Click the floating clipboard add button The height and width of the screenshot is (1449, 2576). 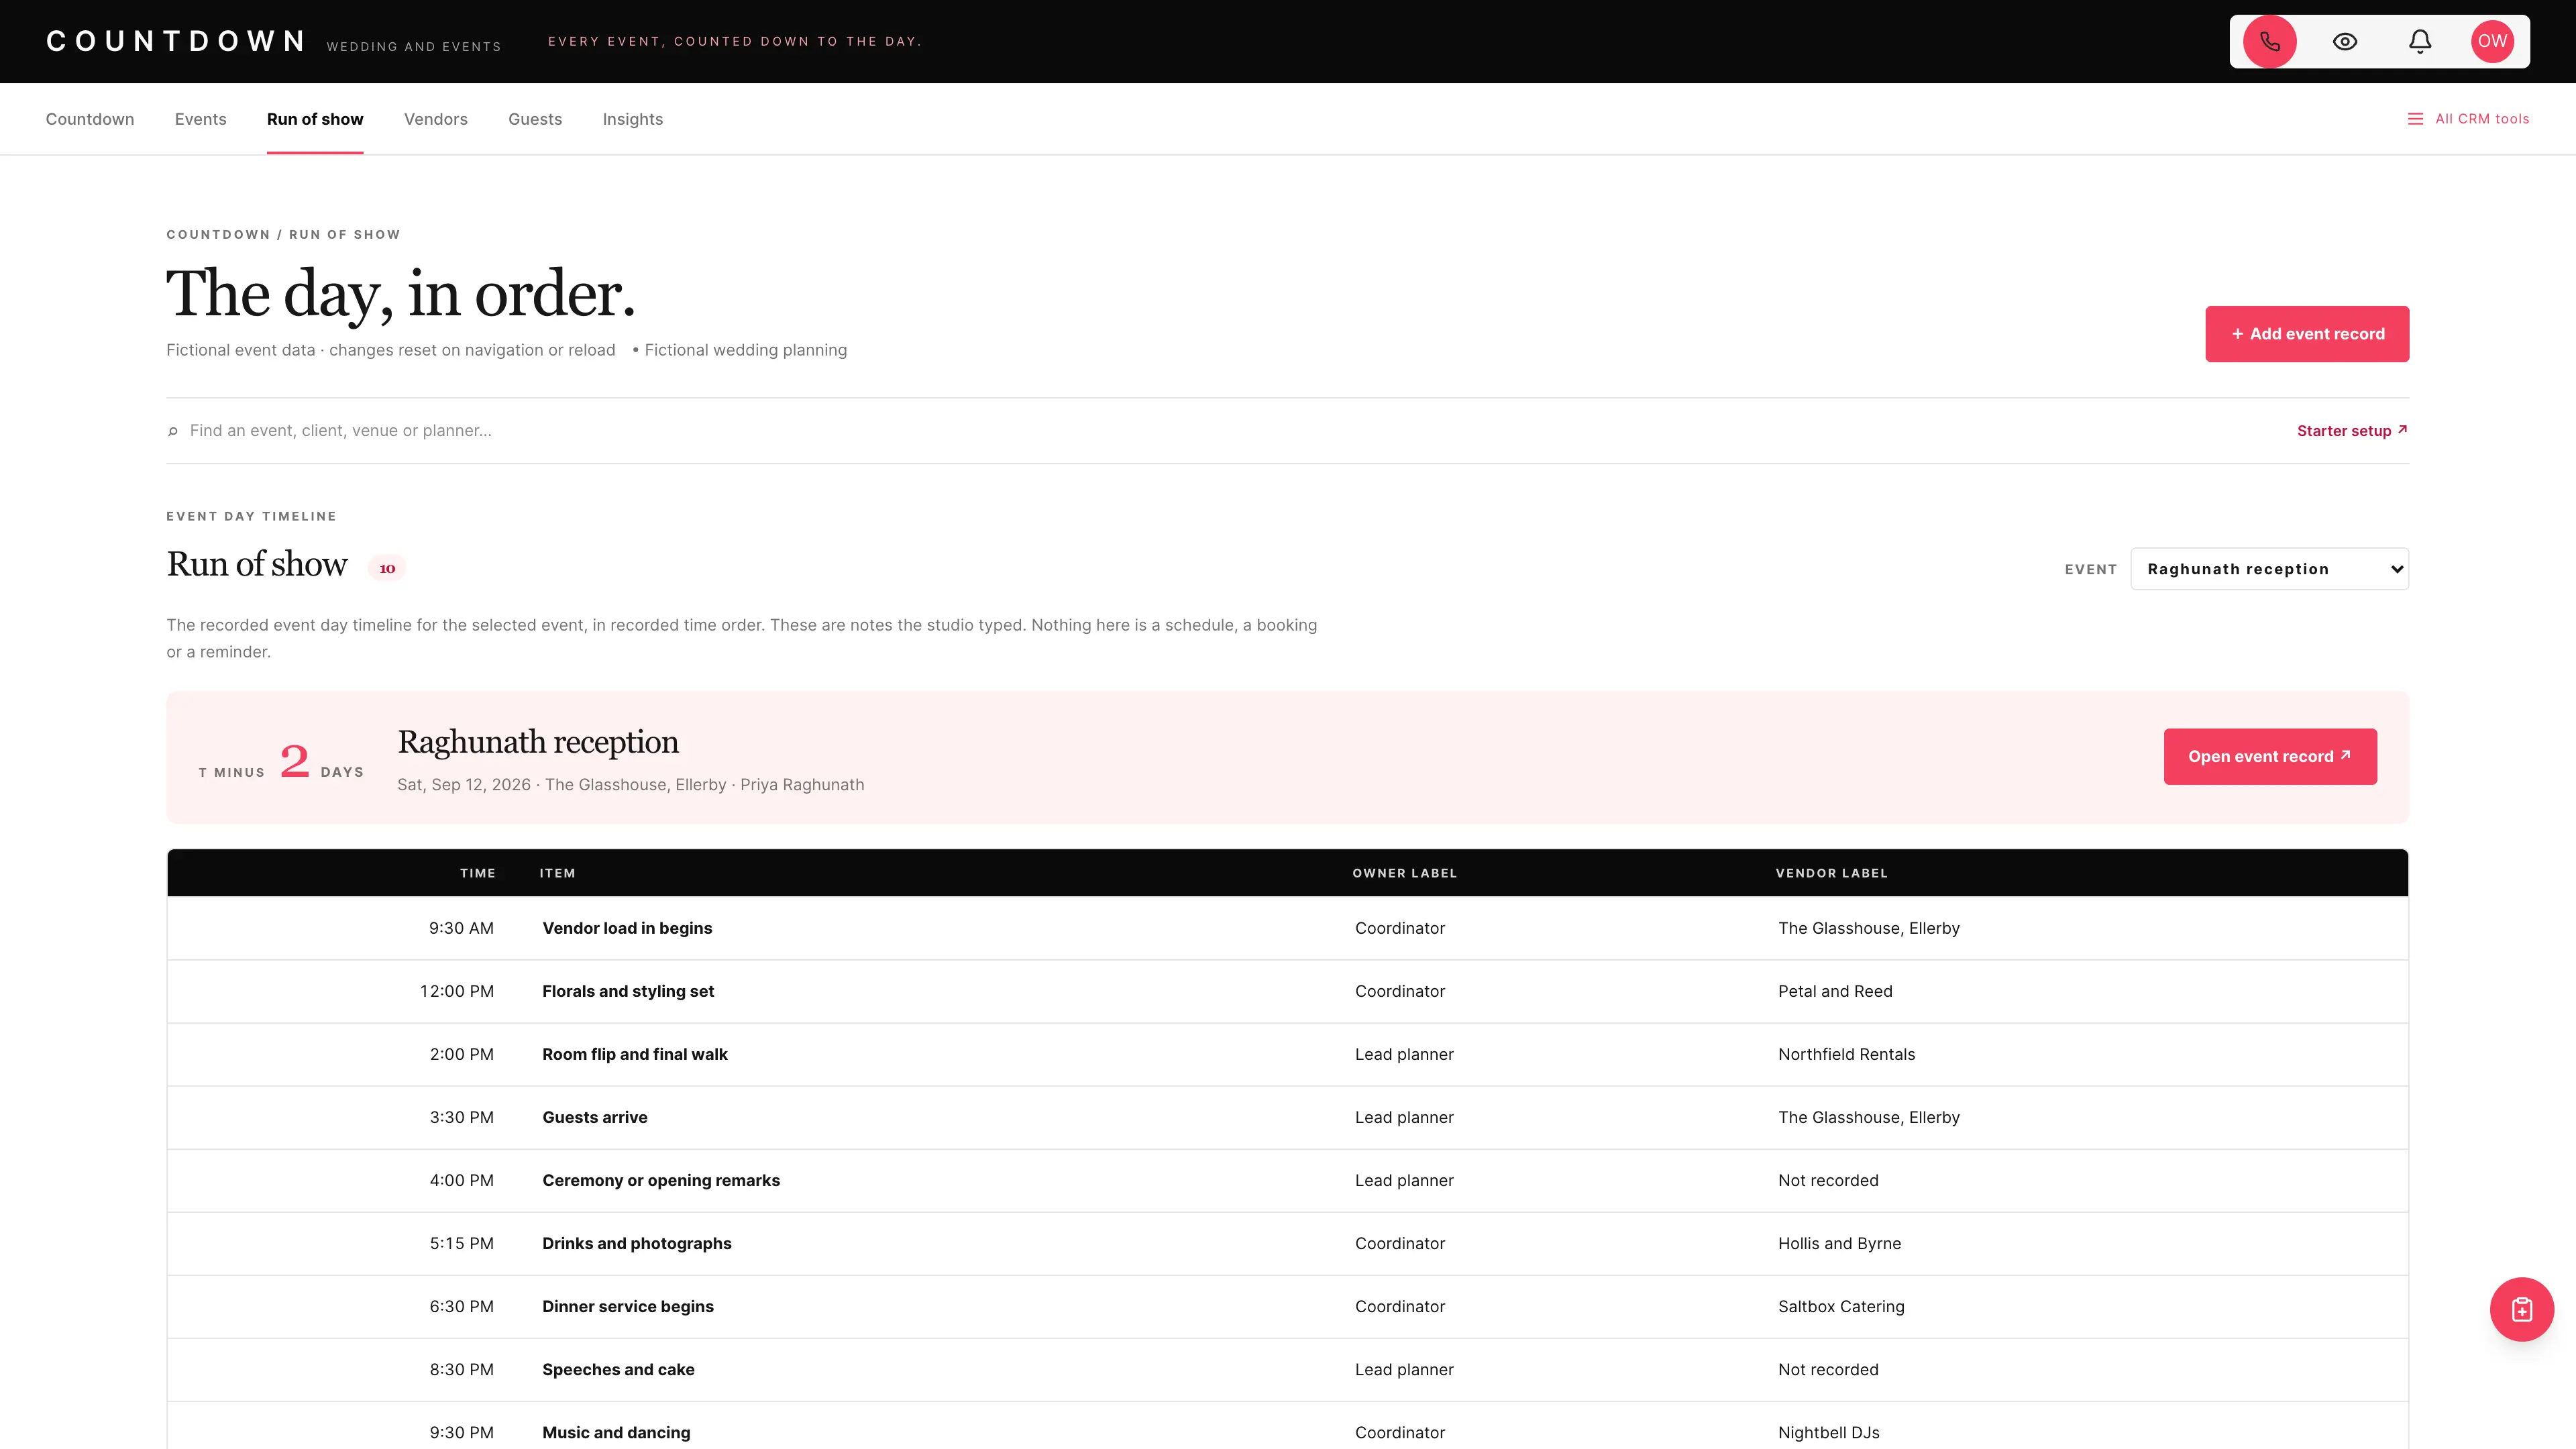pyautogui.click(x=2521, y=1309)
